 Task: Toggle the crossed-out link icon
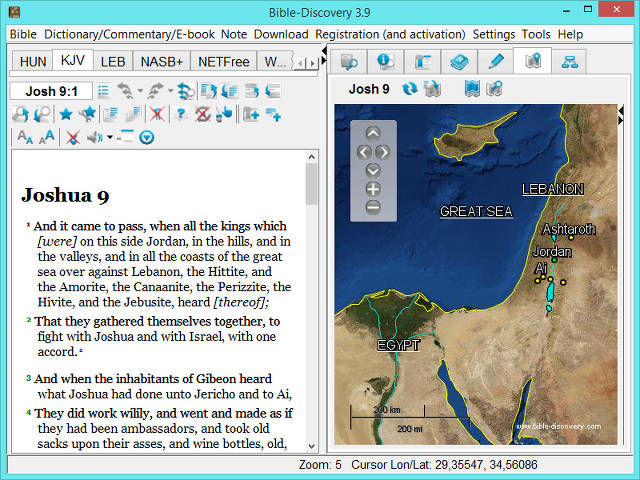202,114
